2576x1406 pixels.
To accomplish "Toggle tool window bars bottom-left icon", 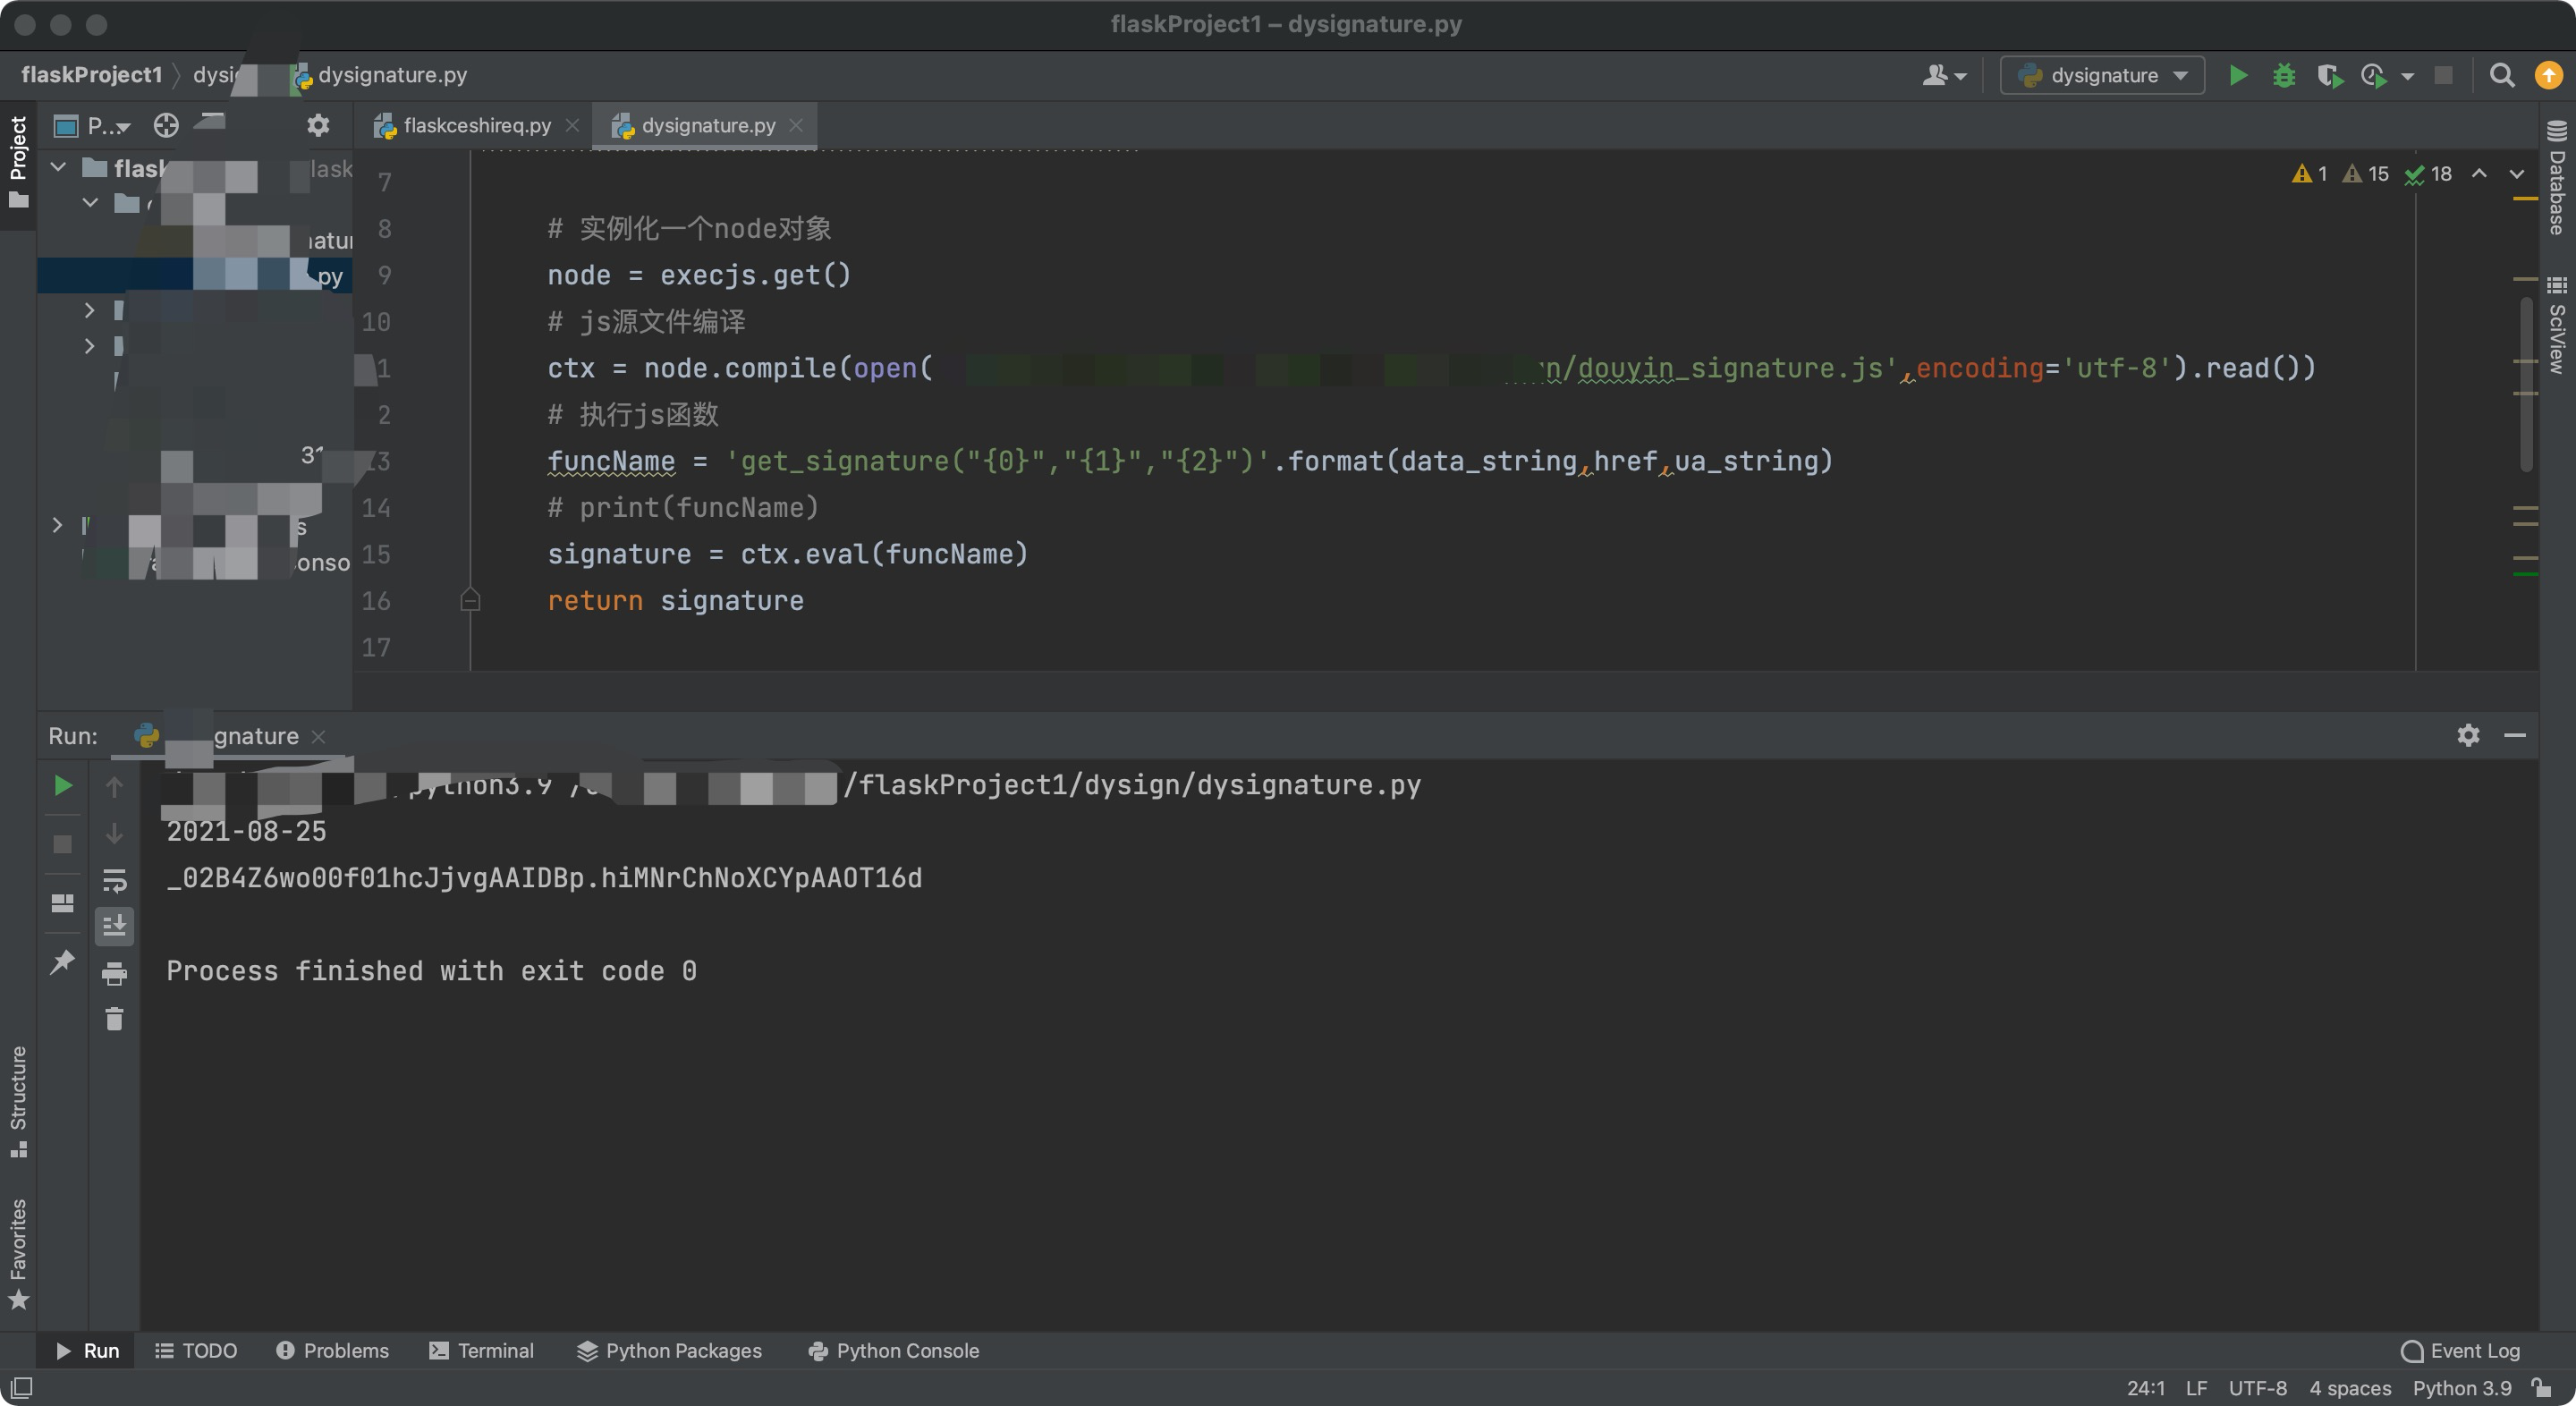I will click(x=21, y=1388).
